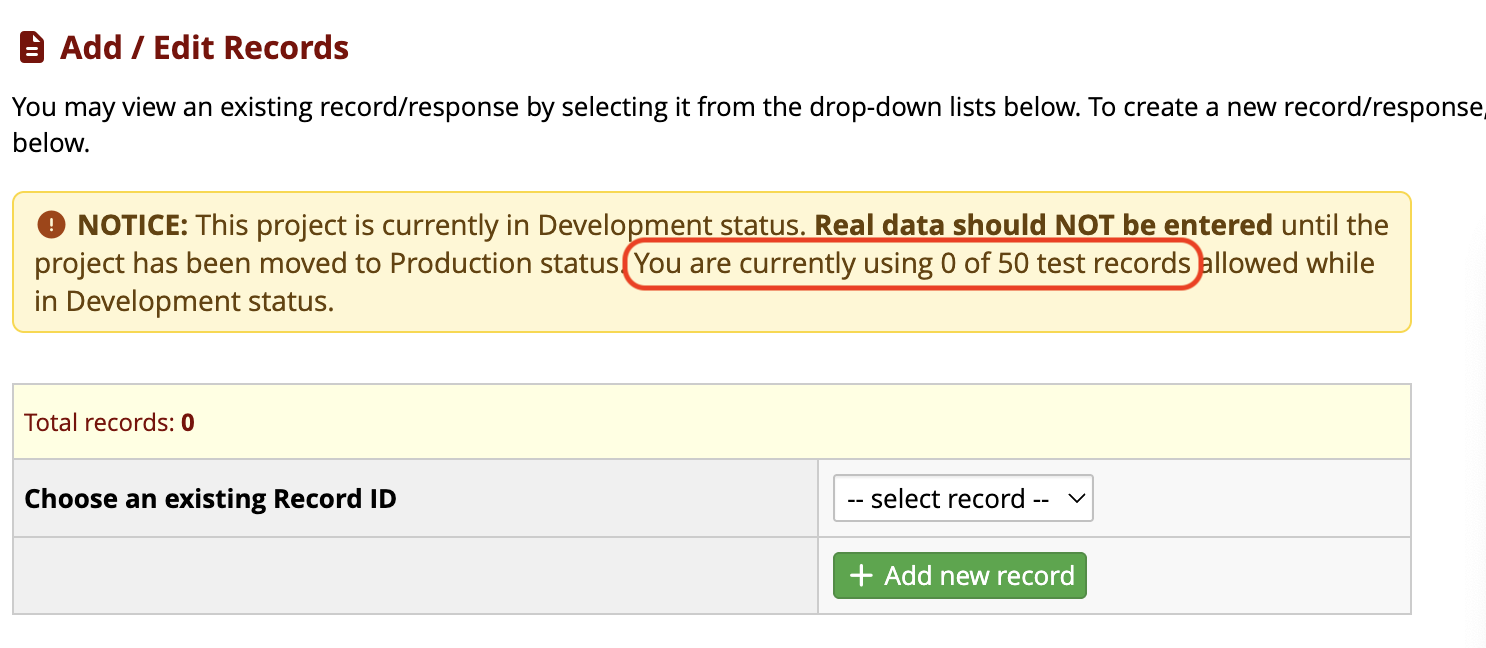
Task: Click the bold total records count "0"
Action: pyautogui.click(x=188, y=423)
